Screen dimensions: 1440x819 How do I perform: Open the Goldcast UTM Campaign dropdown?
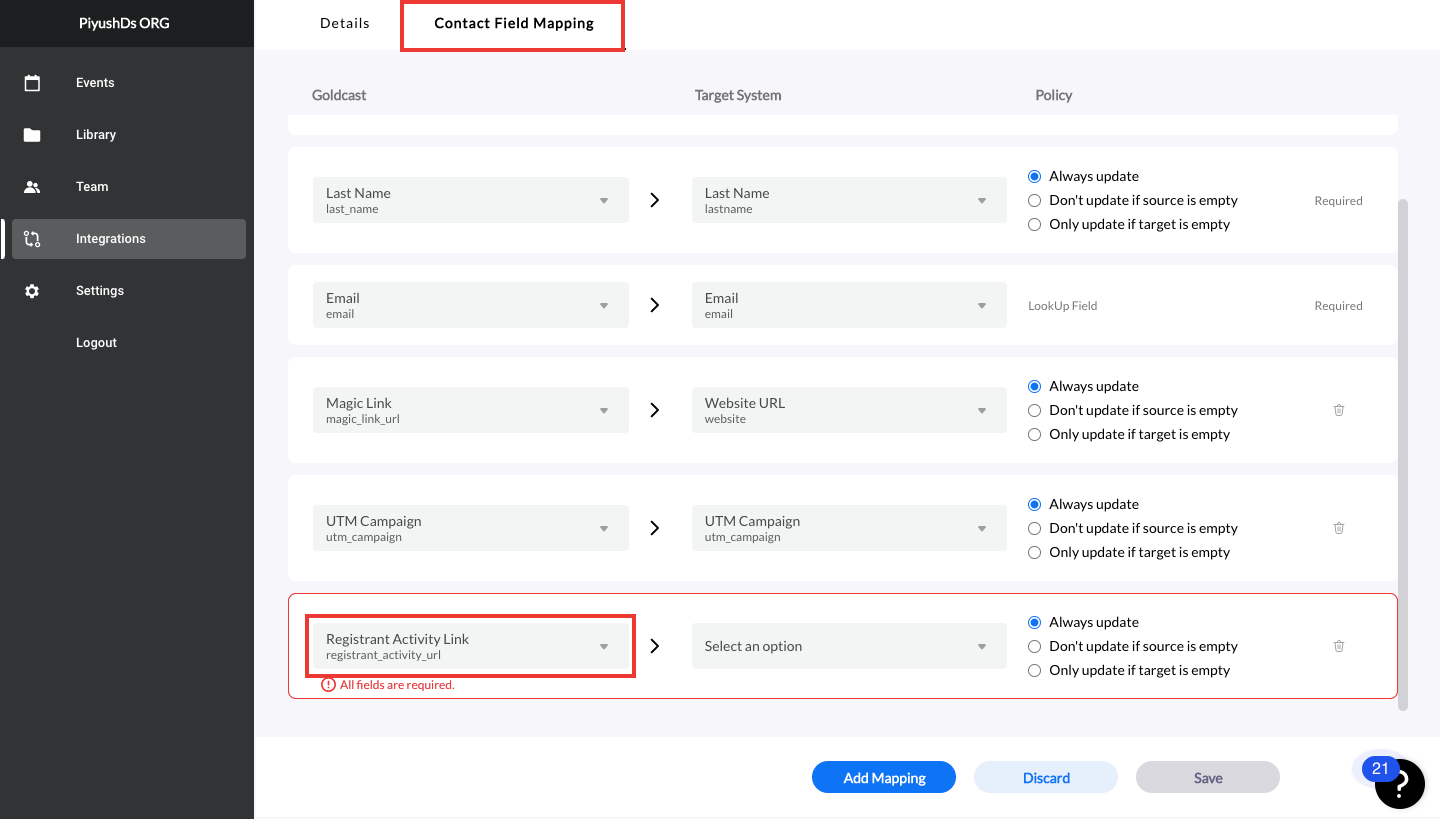(x=471, y=528)
